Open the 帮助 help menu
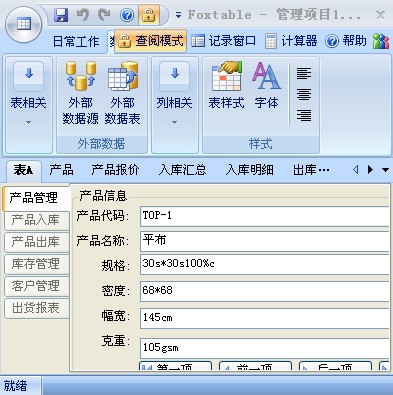393x395 pixels. point(346,41)
